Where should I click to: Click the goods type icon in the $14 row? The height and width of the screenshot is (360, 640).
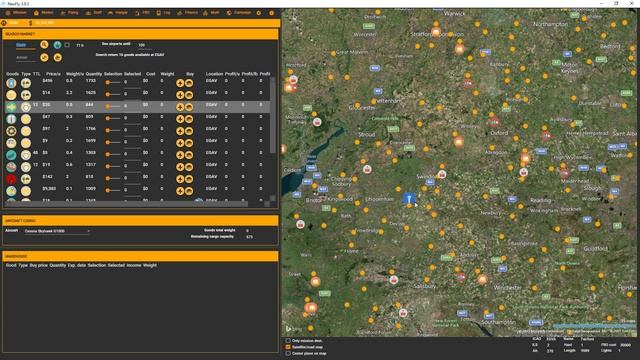(26, 95)
